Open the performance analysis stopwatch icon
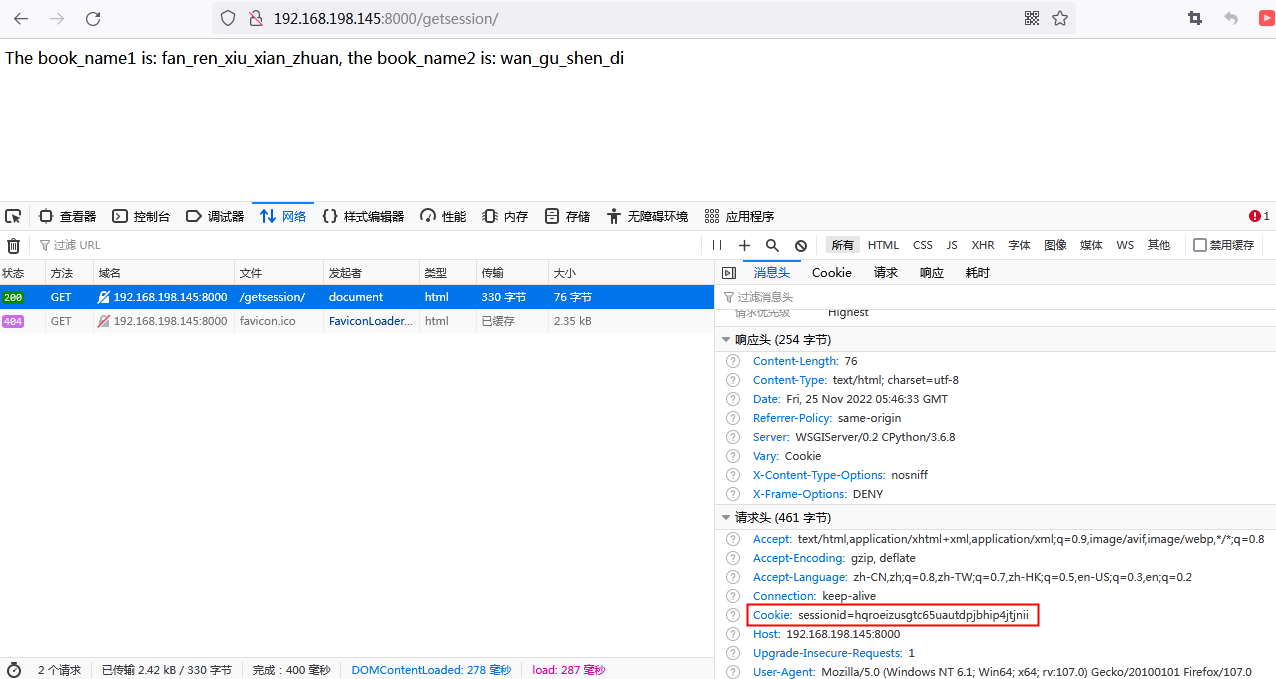This screenshot has width=1276, height=679. tap(13, 670)
